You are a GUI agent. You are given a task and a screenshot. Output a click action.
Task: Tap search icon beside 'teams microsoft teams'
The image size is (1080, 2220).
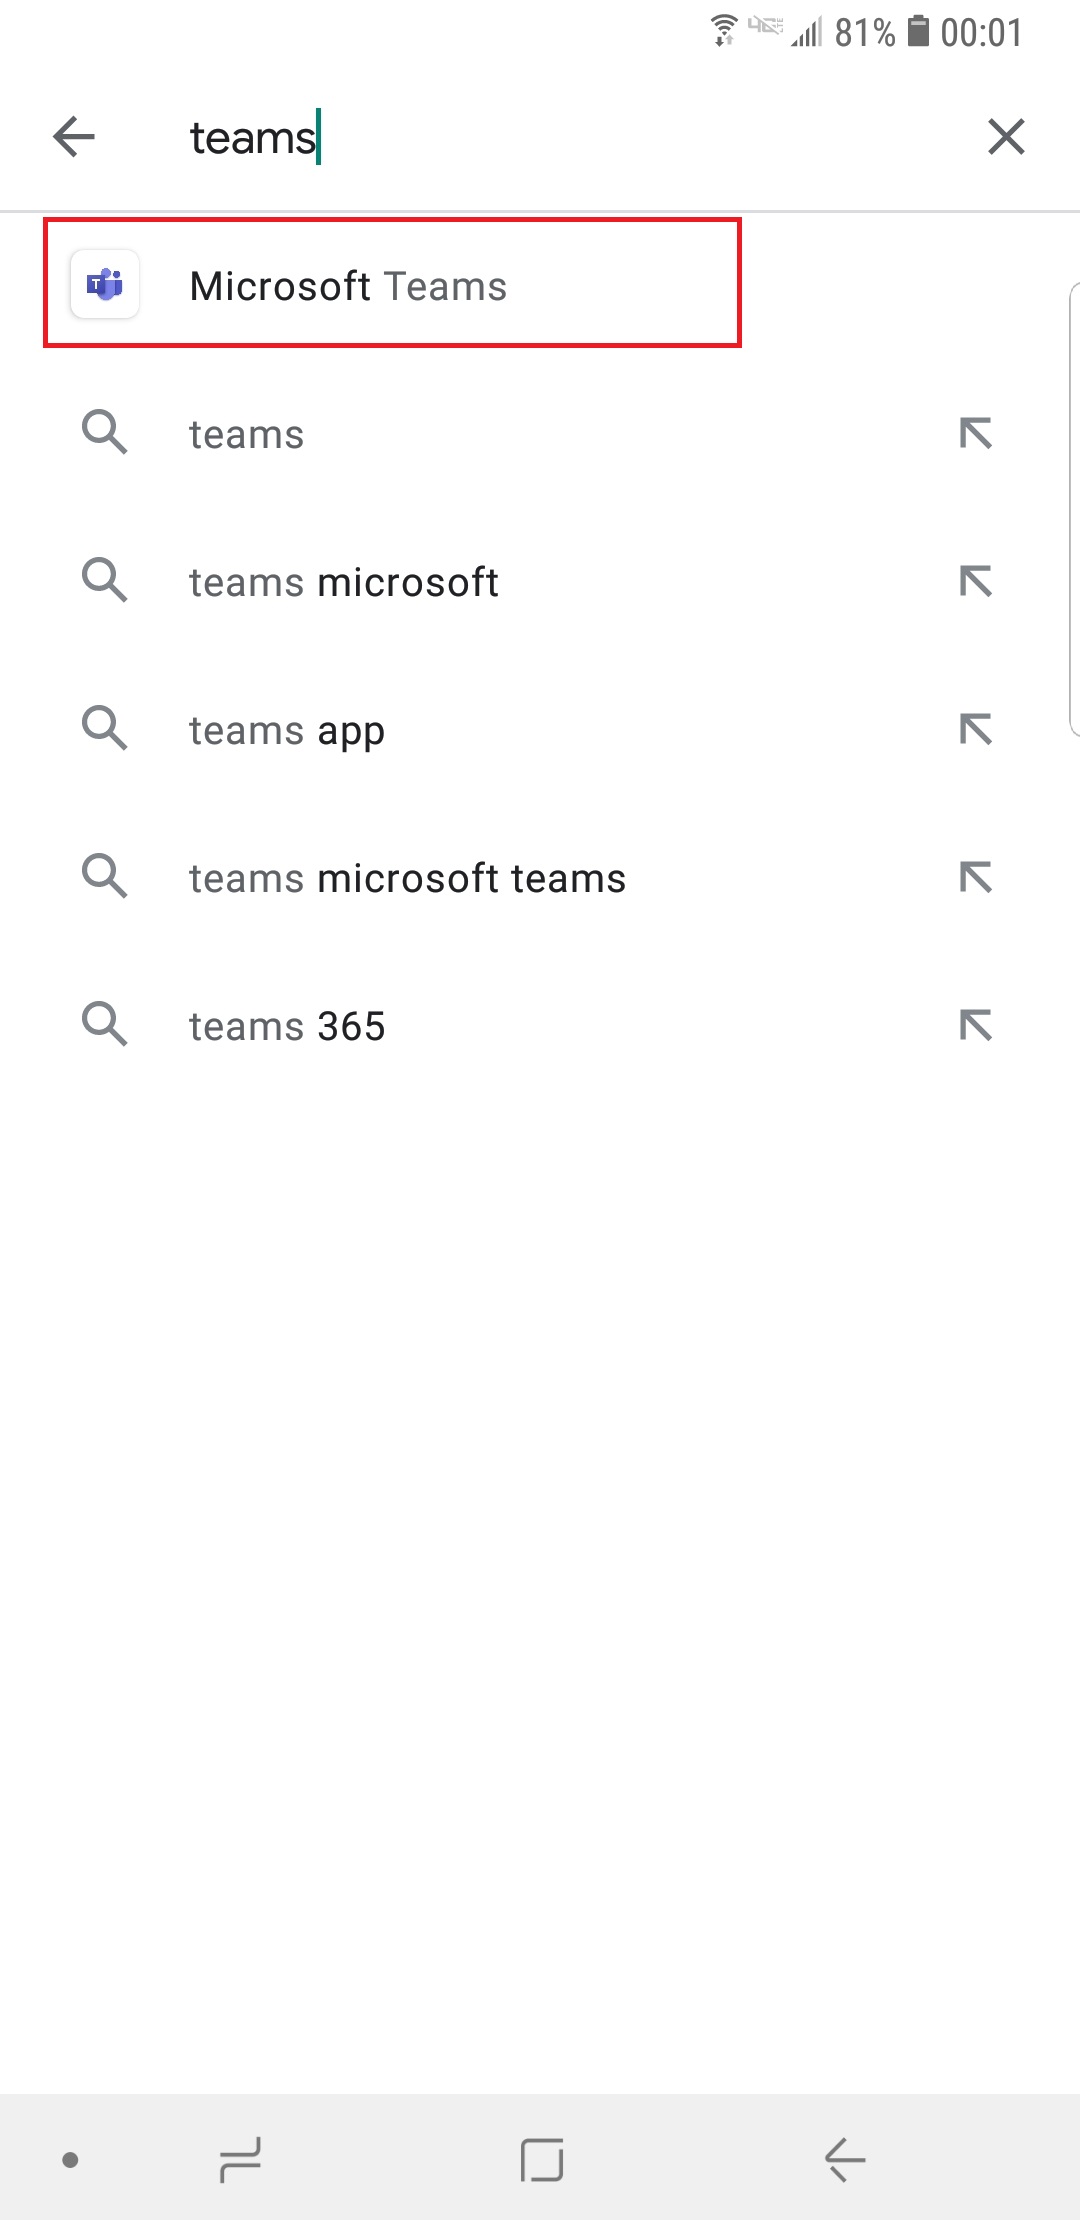tap(105, 877)
